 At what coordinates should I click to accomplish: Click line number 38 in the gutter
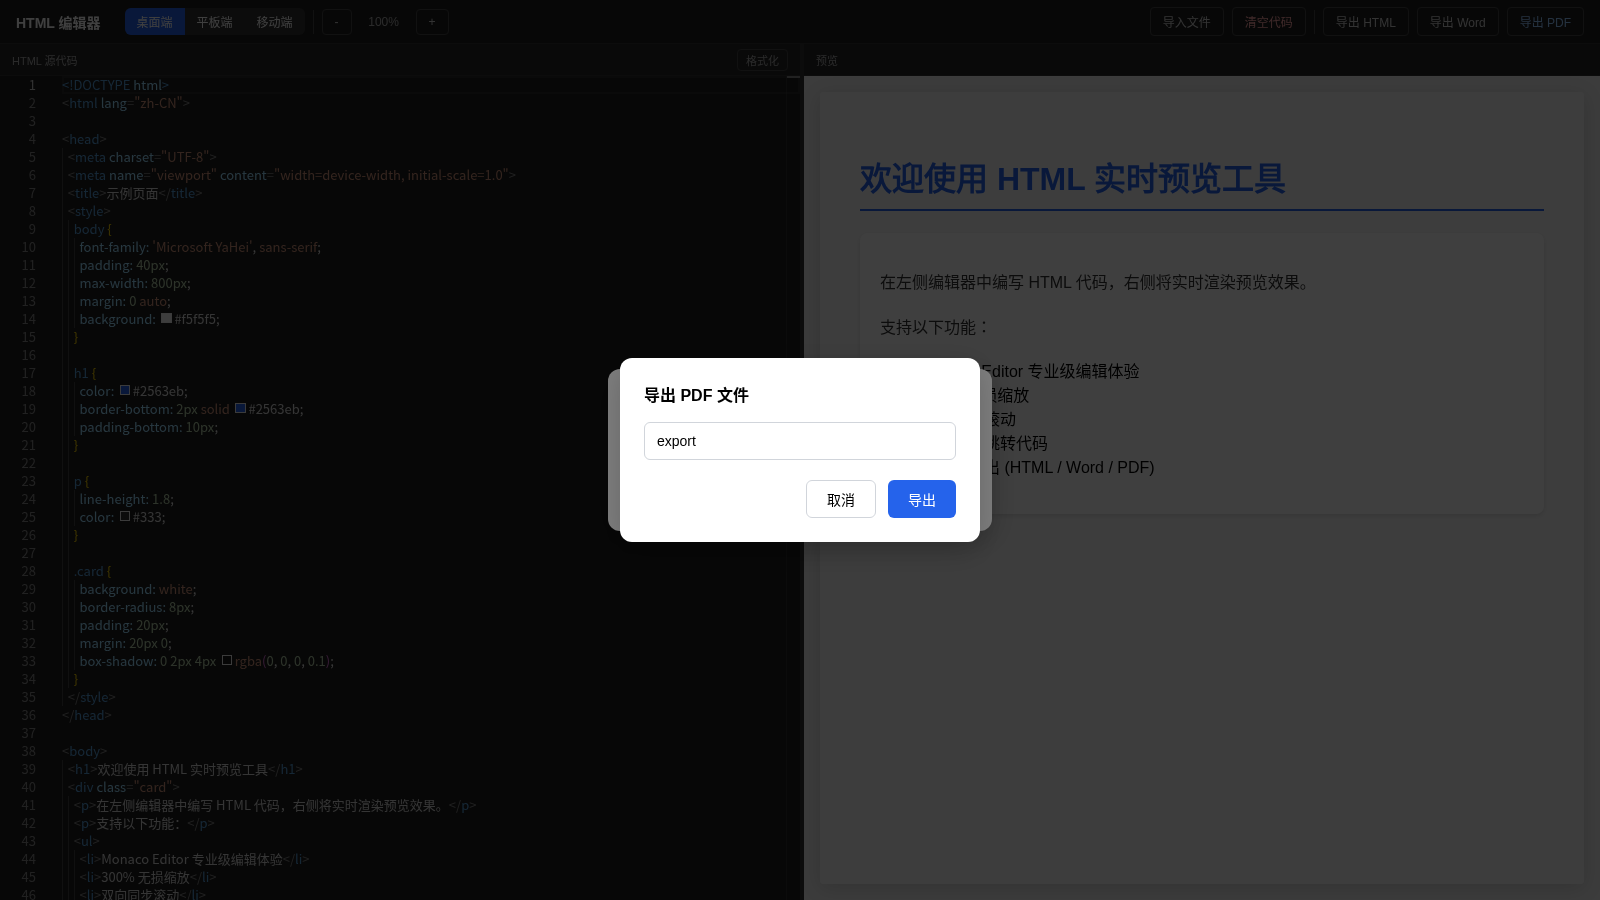[28, 751]
